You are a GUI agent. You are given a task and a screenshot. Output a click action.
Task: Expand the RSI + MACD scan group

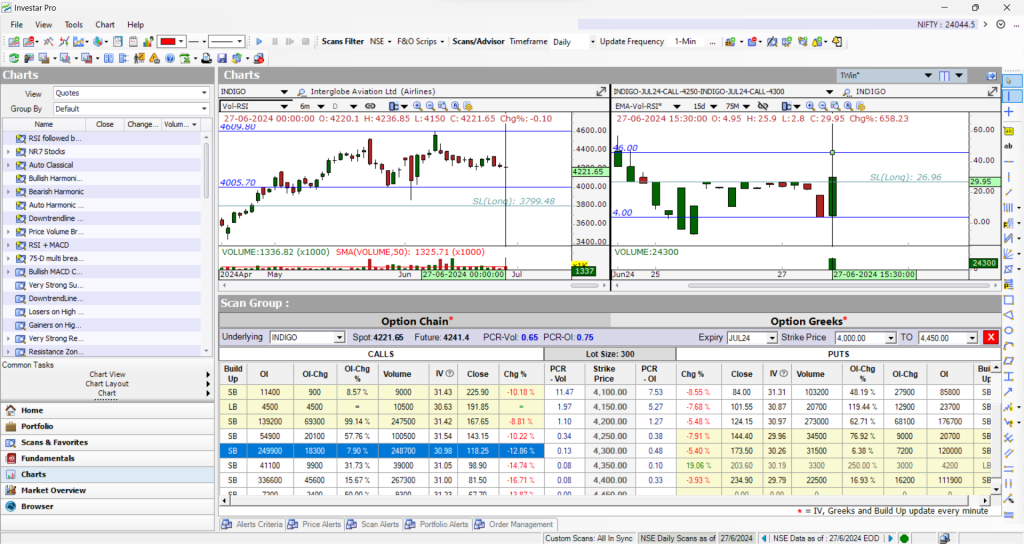[x=8, y=245]
